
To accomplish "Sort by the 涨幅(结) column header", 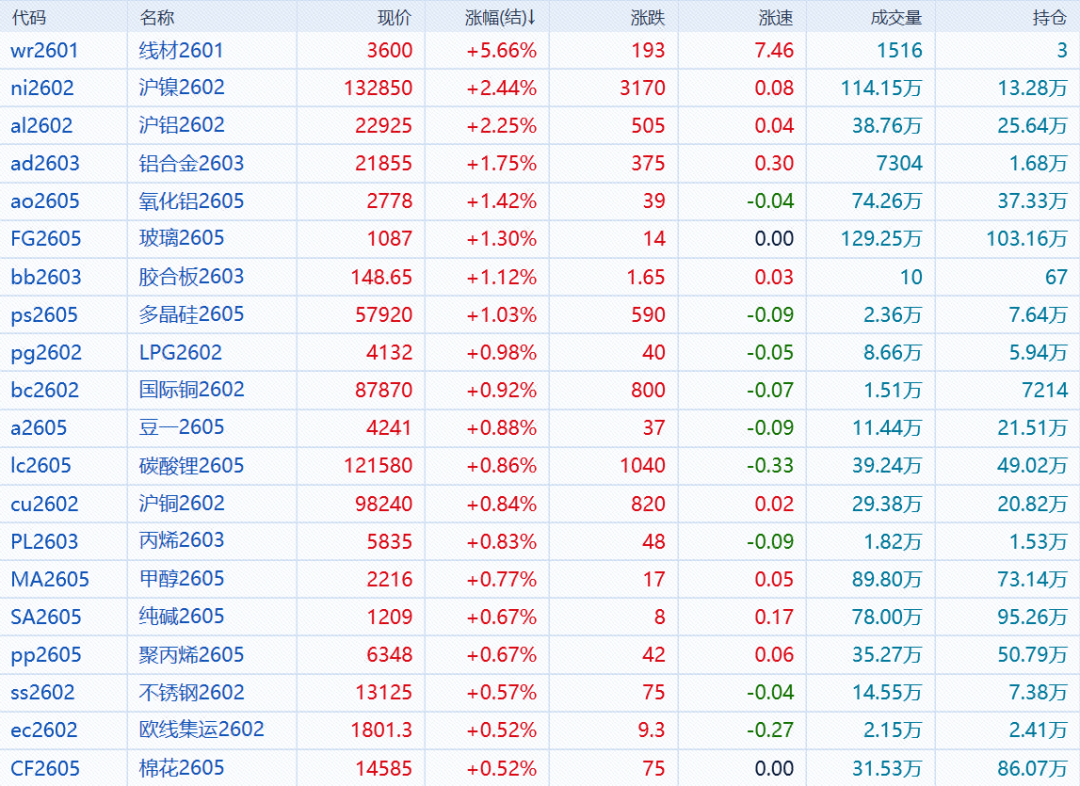I will point(500,17).
